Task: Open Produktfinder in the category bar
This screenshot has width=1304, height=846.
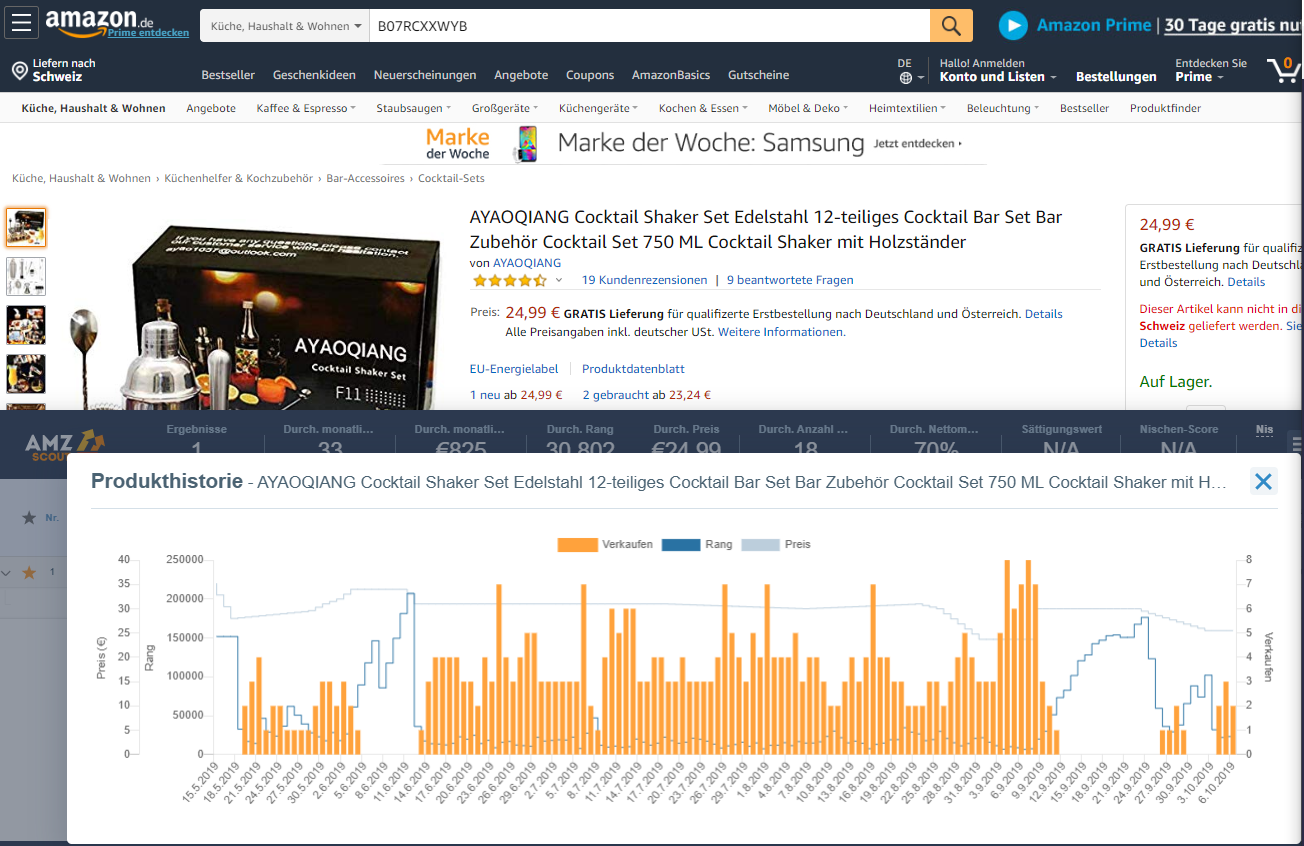Action: point(1165,108)
